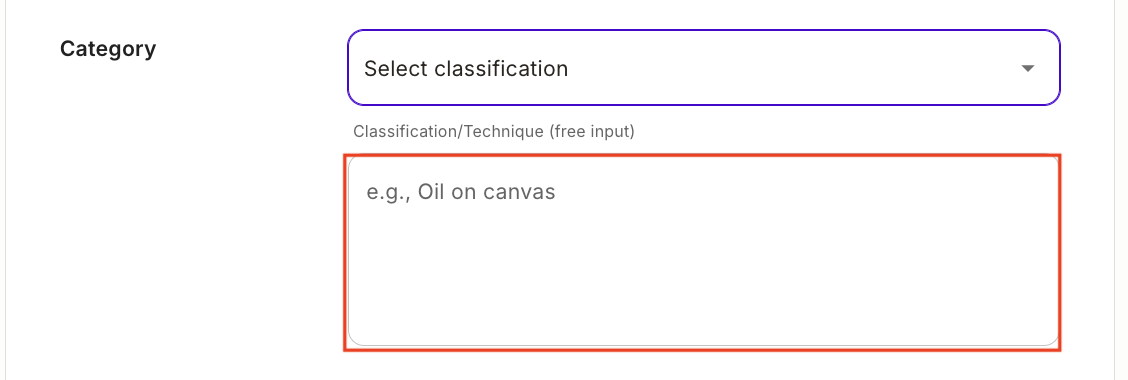Click inside the red-highlighted technique box
The height and width of the screenshot is (380, 1128).
click(x=704, y=250)
